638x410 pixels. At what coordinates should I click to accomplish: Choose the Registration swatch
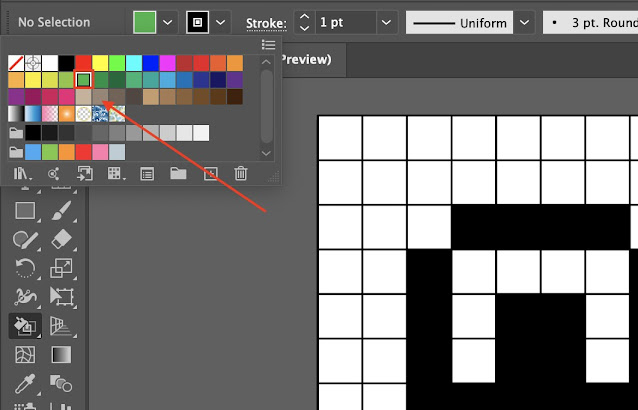coord(33,63)
